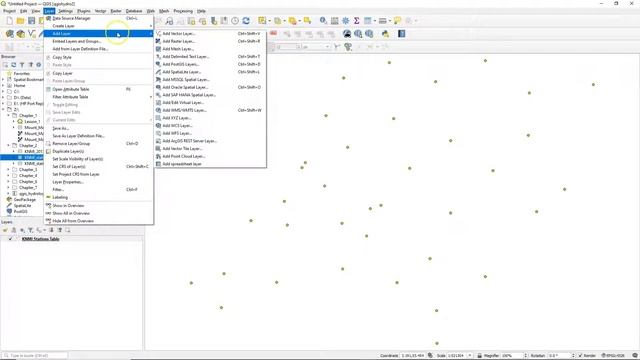640x360 pixels.
Task: Choose Add XYZ Layer entry
Action: pos(211,118)
